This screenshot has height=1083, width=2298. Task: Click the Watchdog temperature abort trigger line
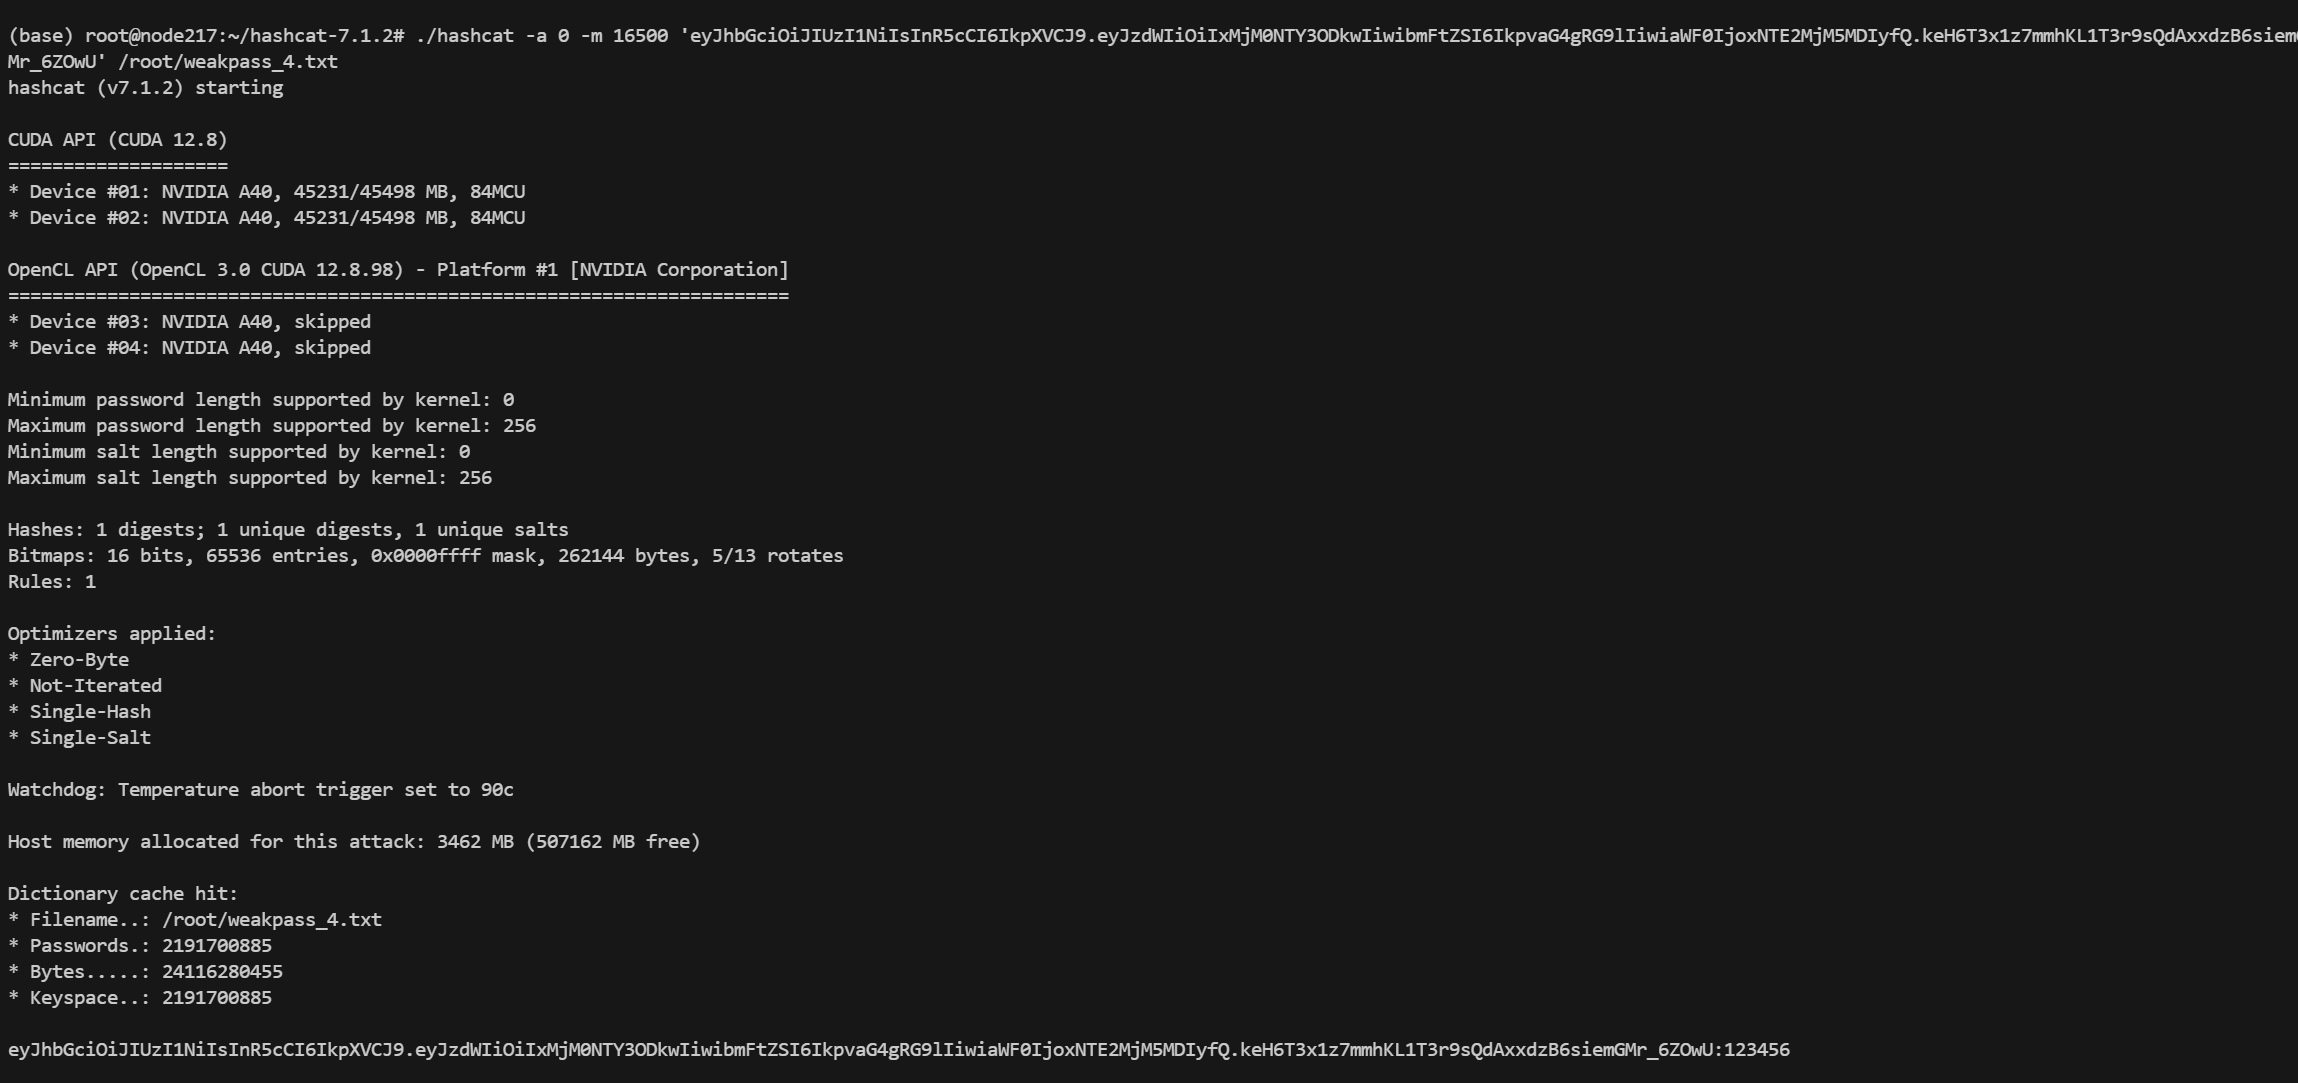[x=260, y=790]
